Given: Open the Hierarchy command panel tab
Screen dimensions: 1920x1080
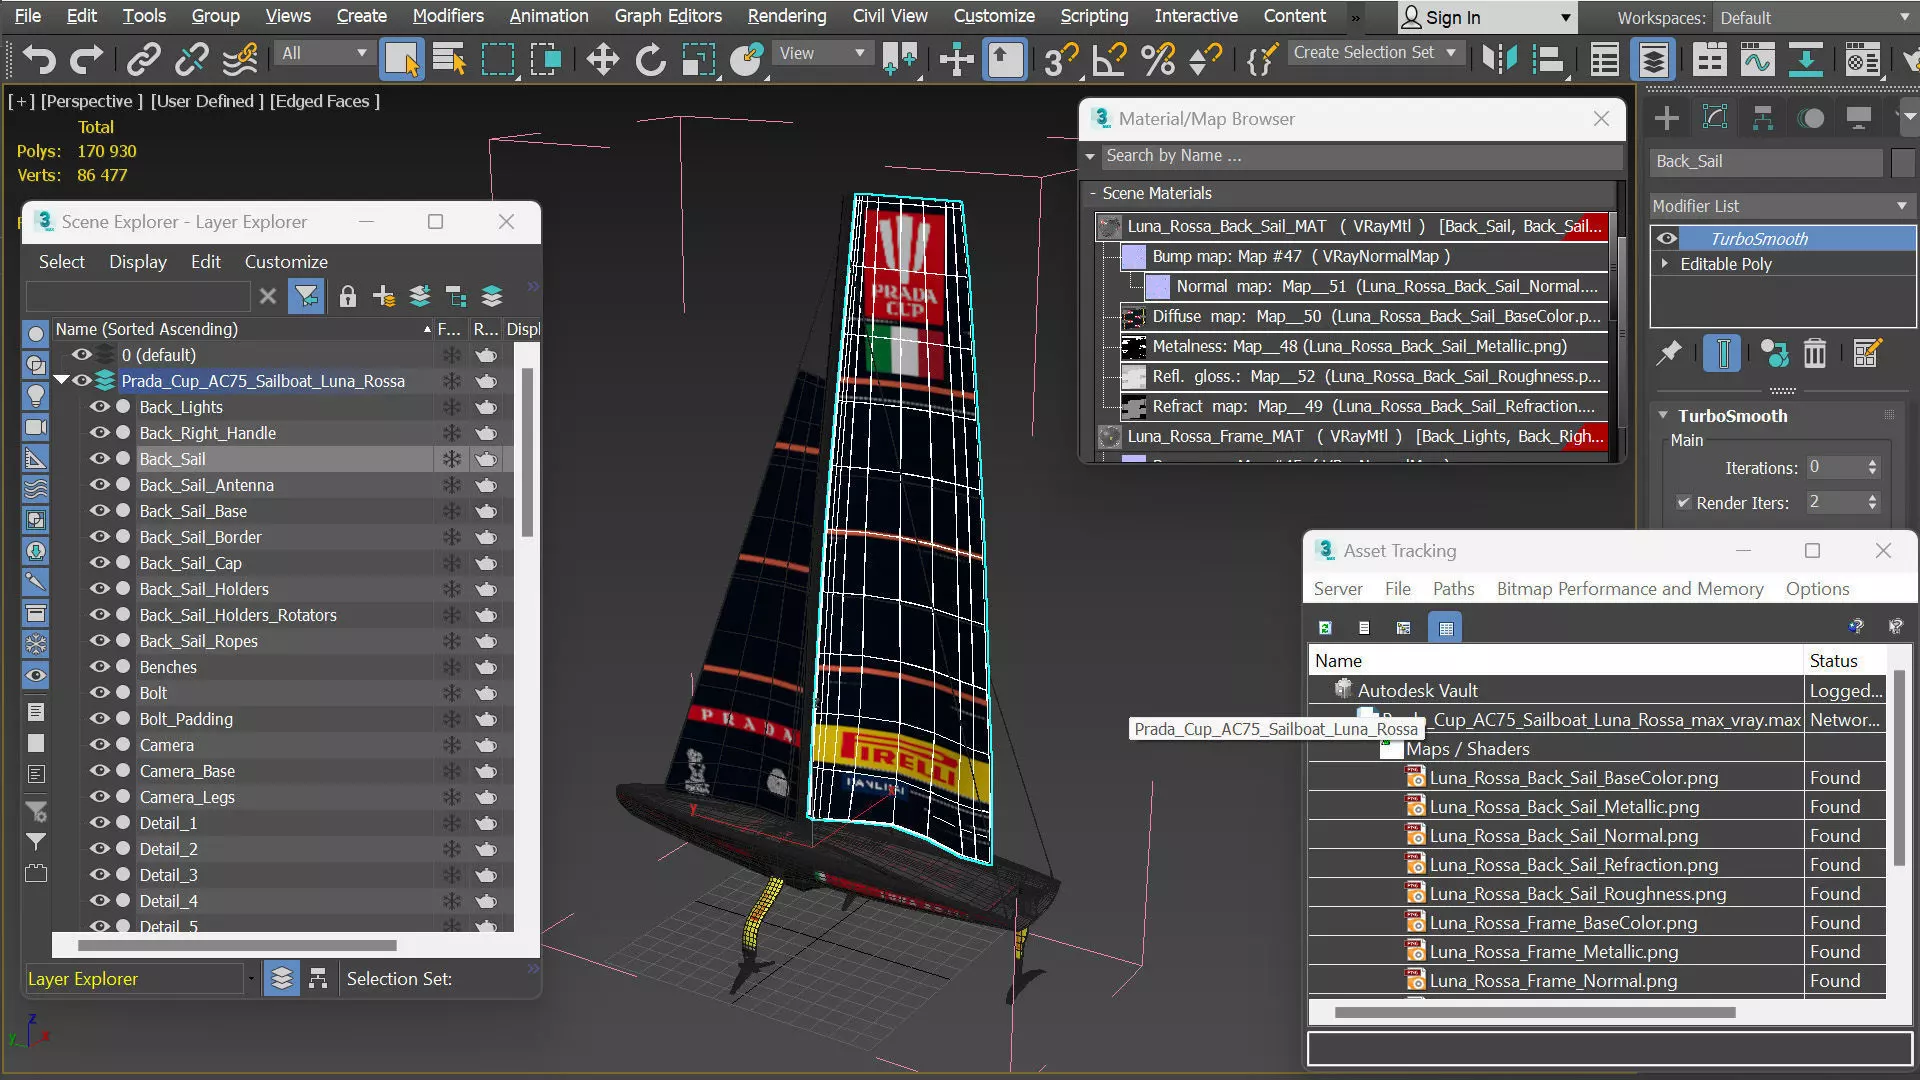Looking at the screenshot, I should pos(1763,118).
